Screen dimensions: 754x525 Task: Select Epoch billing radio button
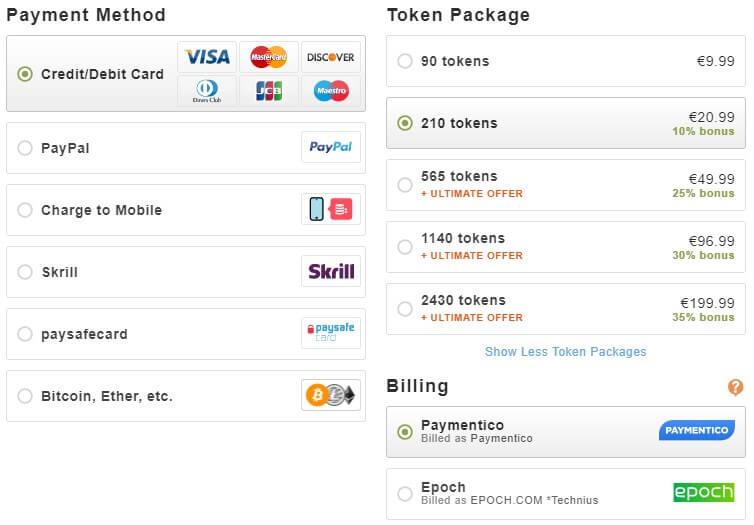click(405, 494)
